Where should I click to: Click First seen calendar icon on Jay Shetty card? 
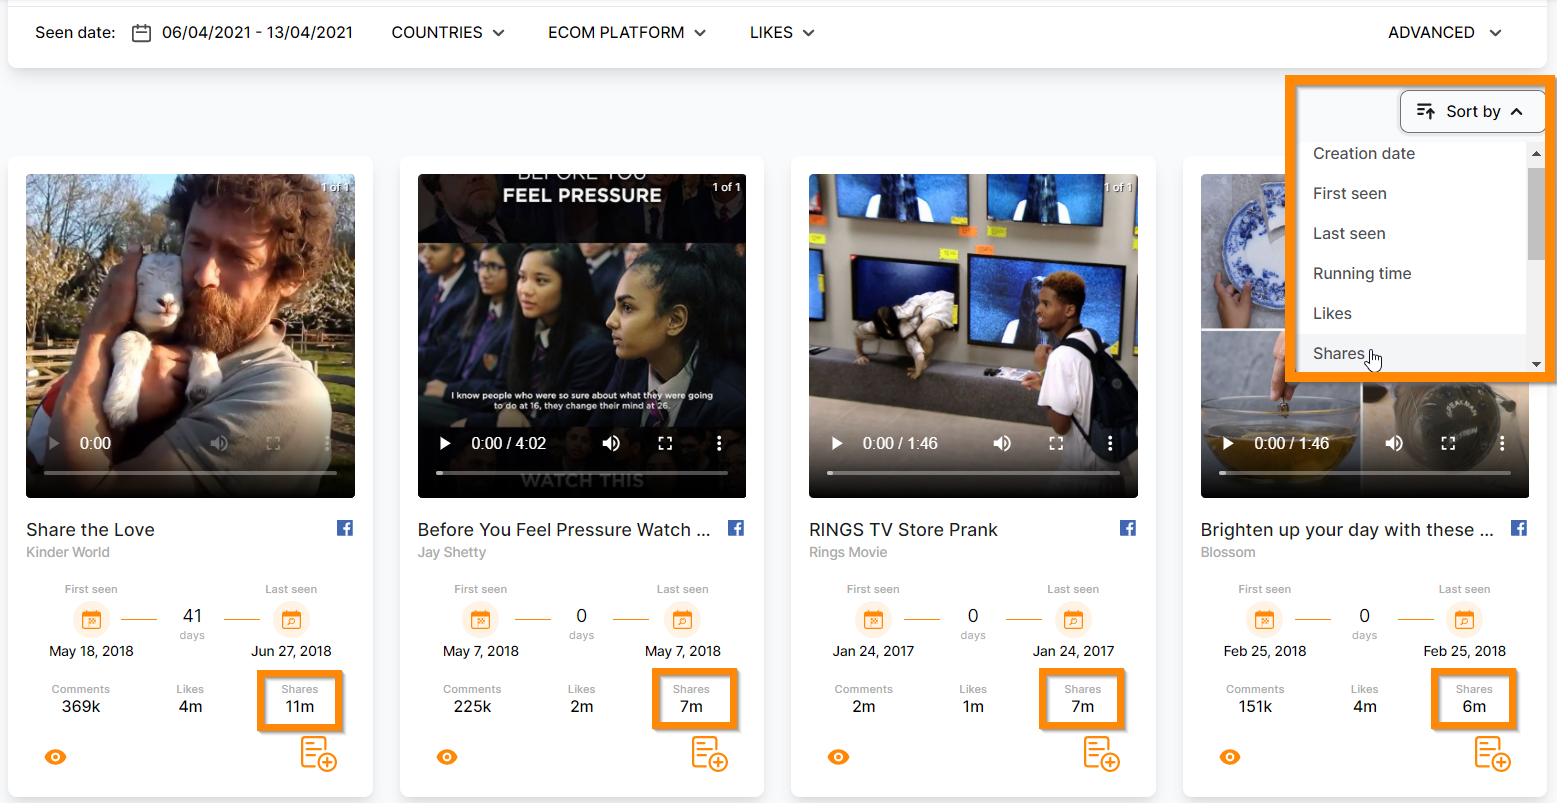click(x=481, y=620)
